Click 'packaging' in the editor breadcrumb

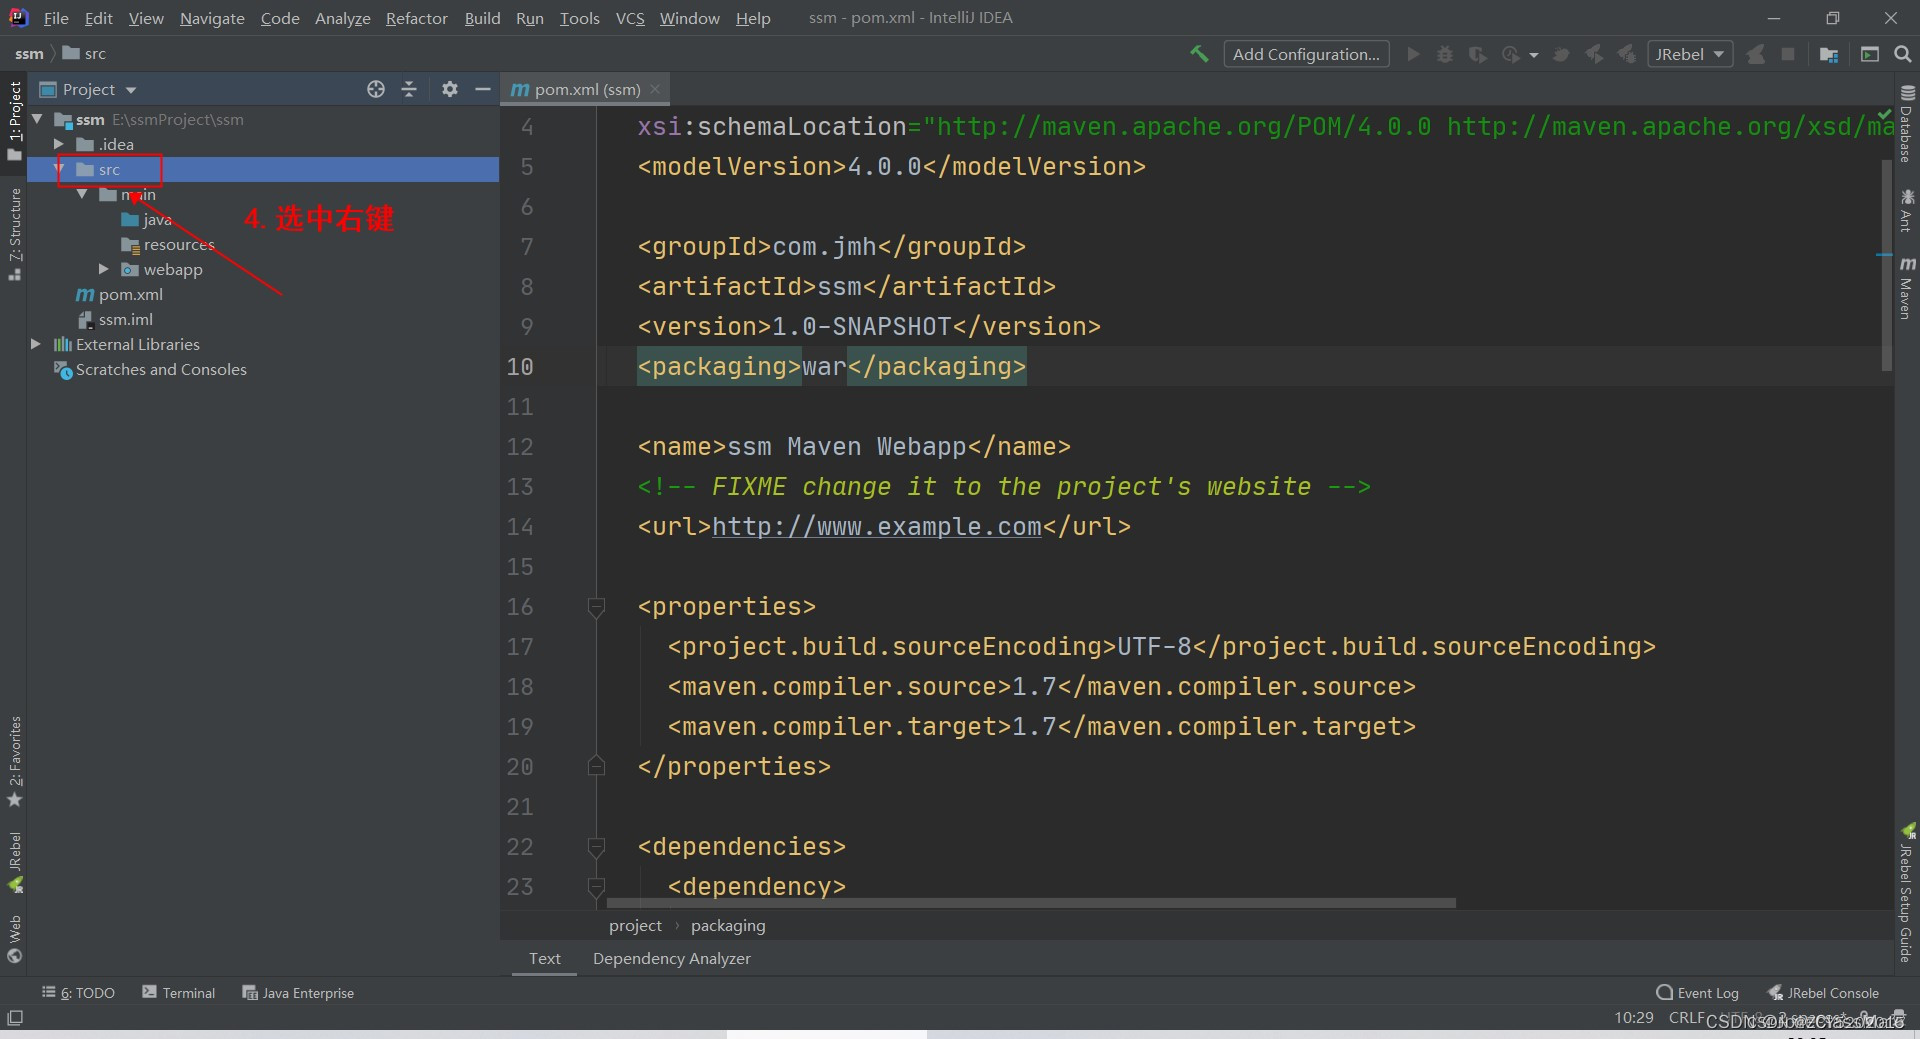tap(728, 926)
